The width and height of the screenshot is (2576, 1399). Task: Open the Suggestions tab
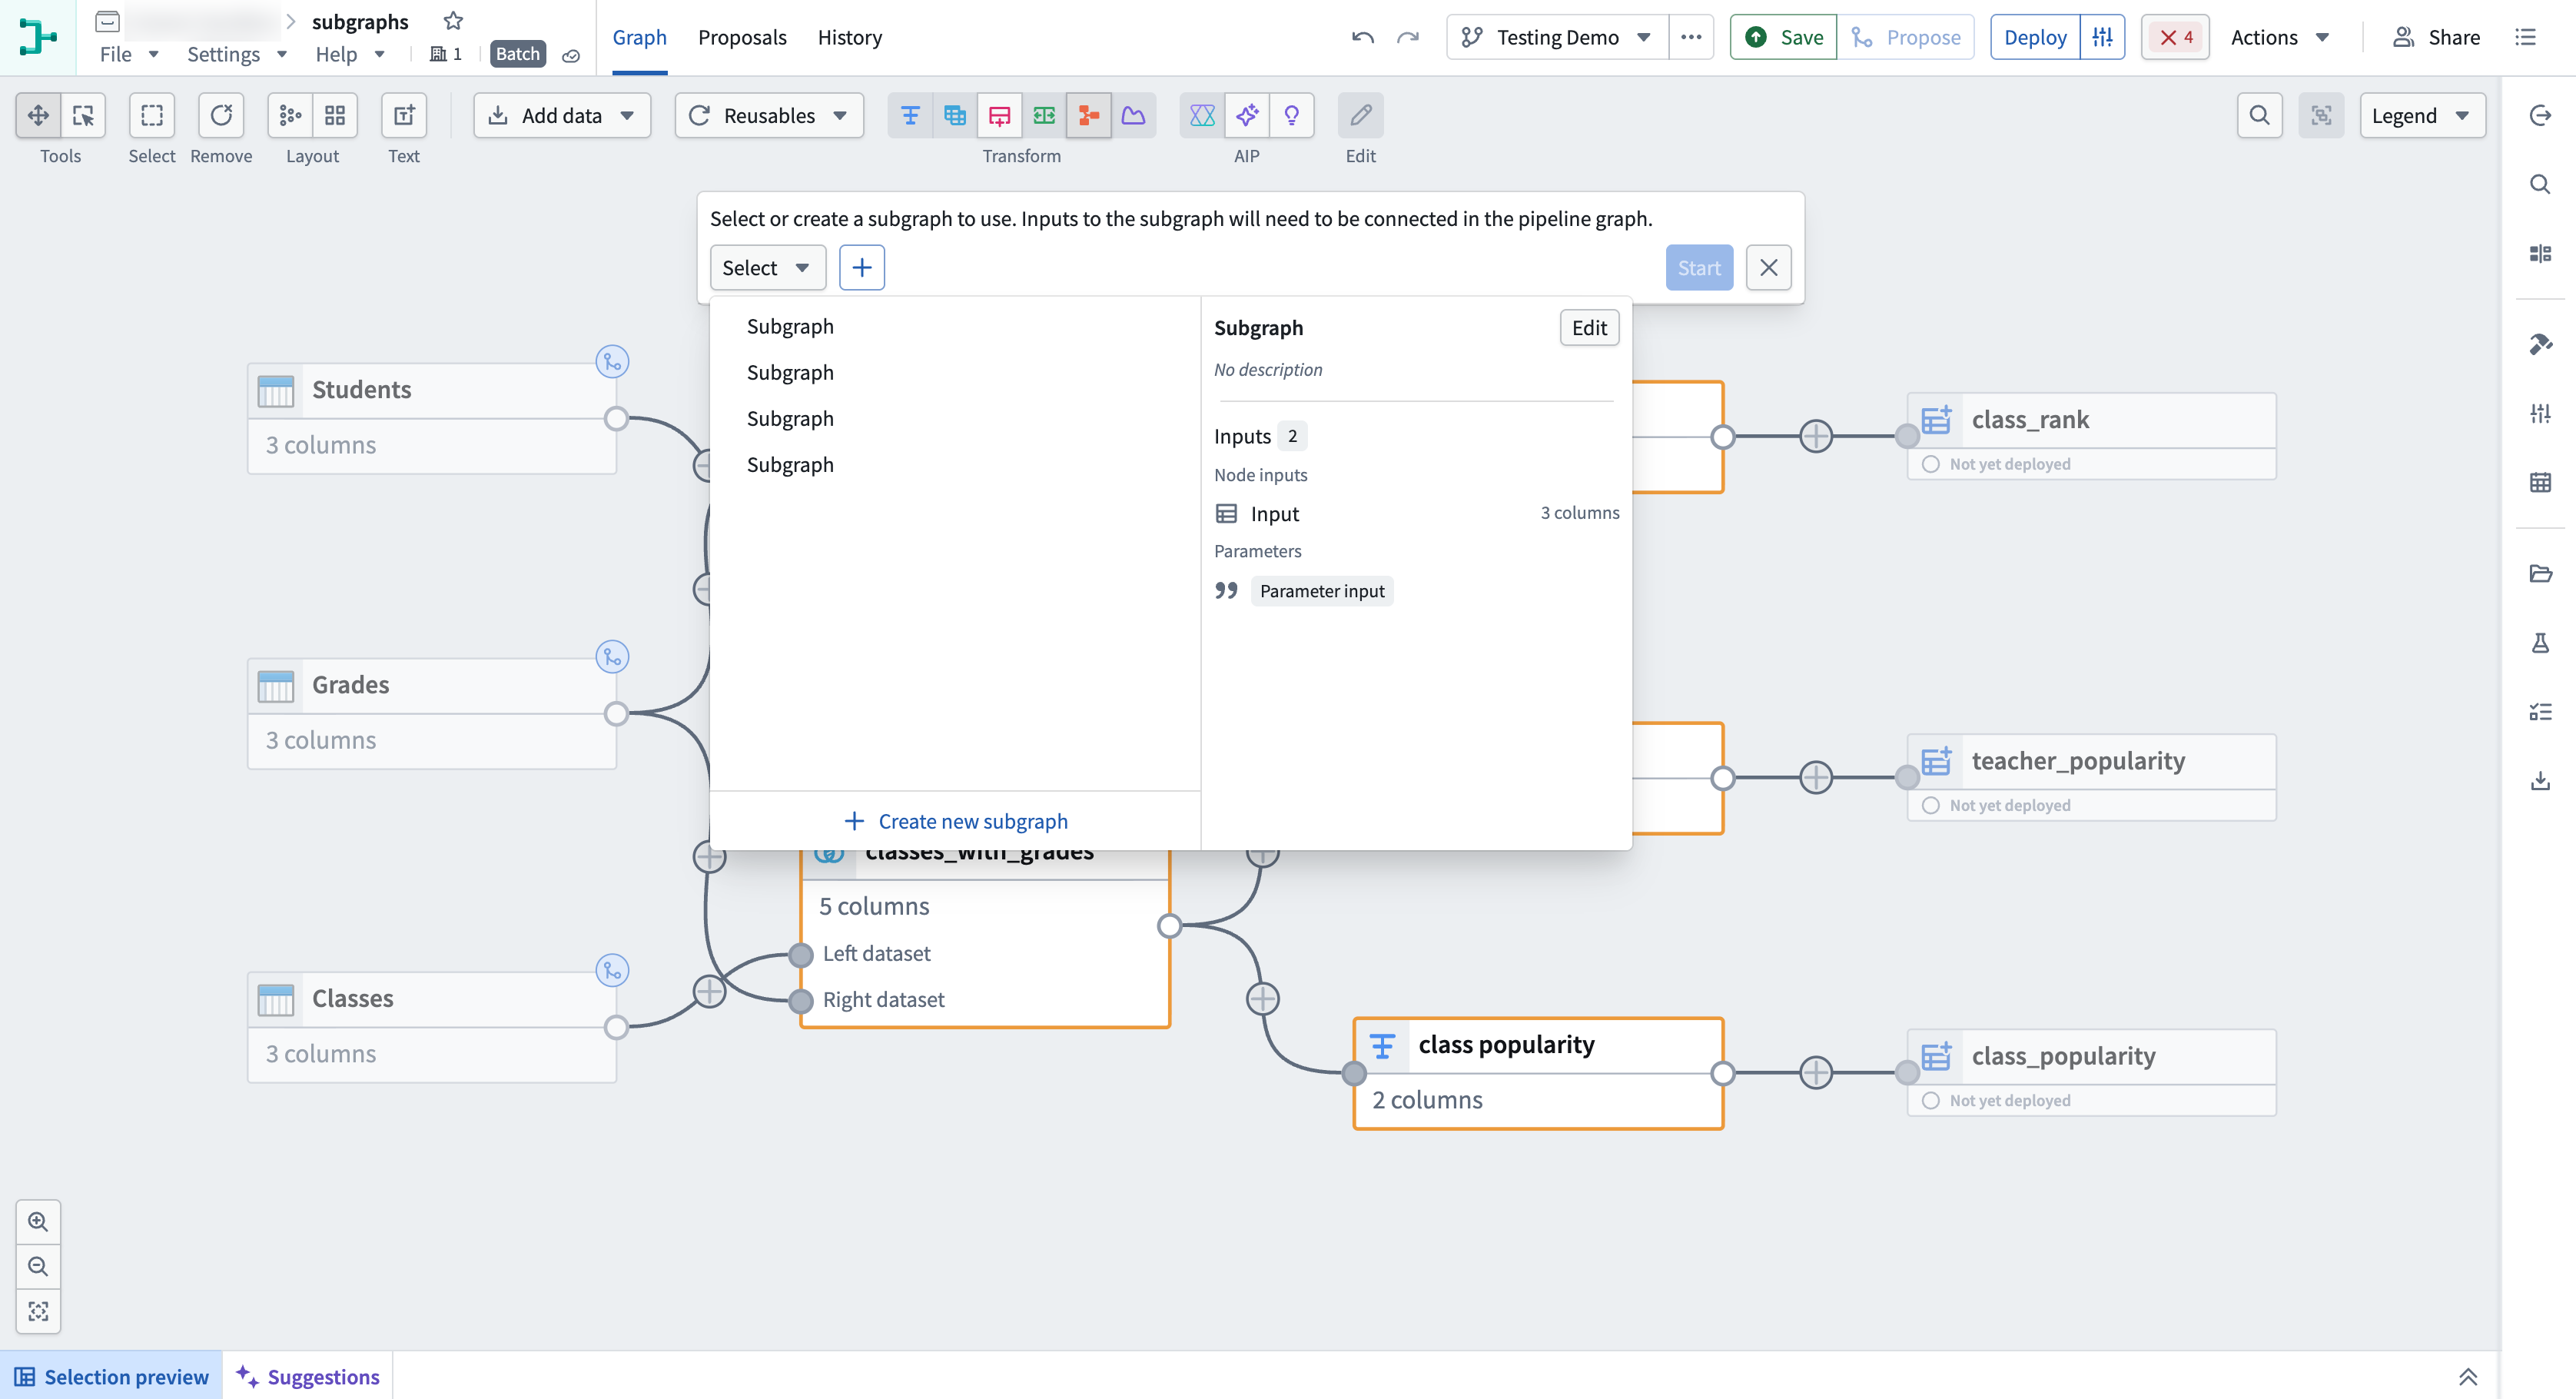[308, 1376]
